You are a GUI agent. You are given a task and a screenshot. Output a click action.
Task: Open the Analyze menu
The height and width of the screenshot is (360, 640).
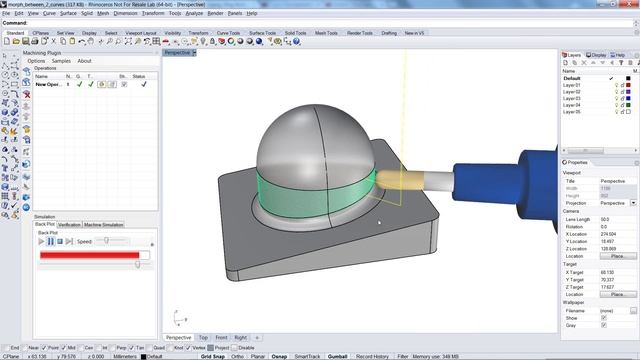coord(194,13)
